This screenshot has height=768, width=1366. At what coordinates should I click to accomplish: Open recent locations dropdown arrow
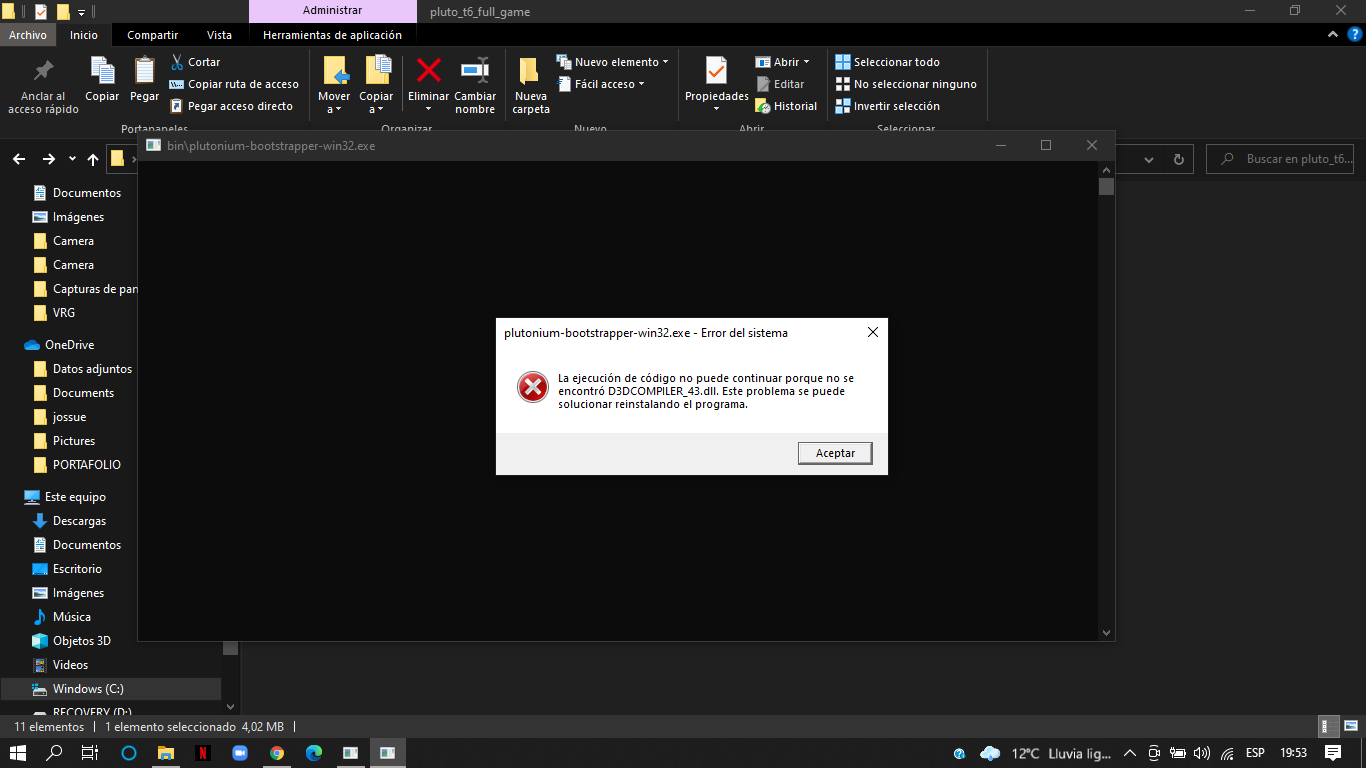click(x=72, y=159)
